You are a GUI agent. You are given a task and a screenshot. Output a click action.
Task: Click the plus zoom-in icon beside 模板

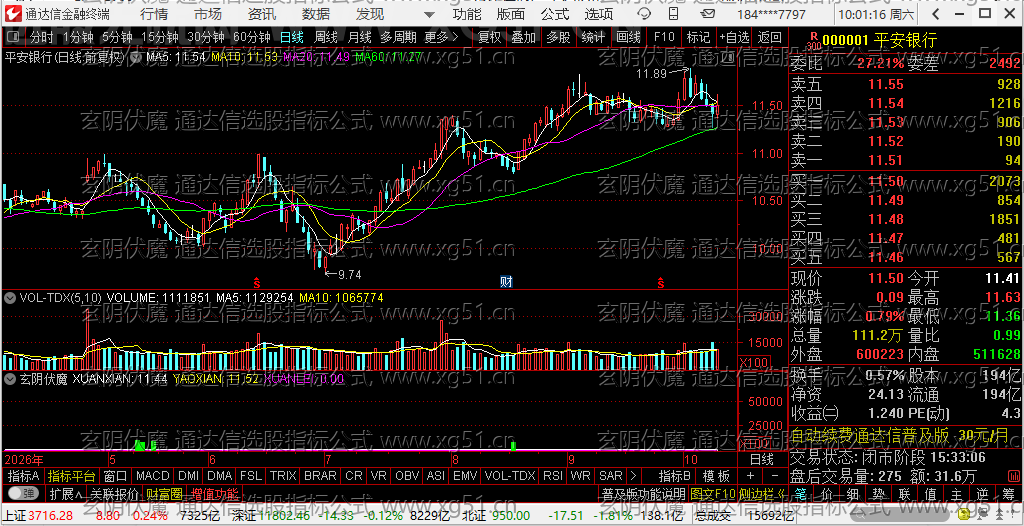pyautogui.click(x=750, y=476)
